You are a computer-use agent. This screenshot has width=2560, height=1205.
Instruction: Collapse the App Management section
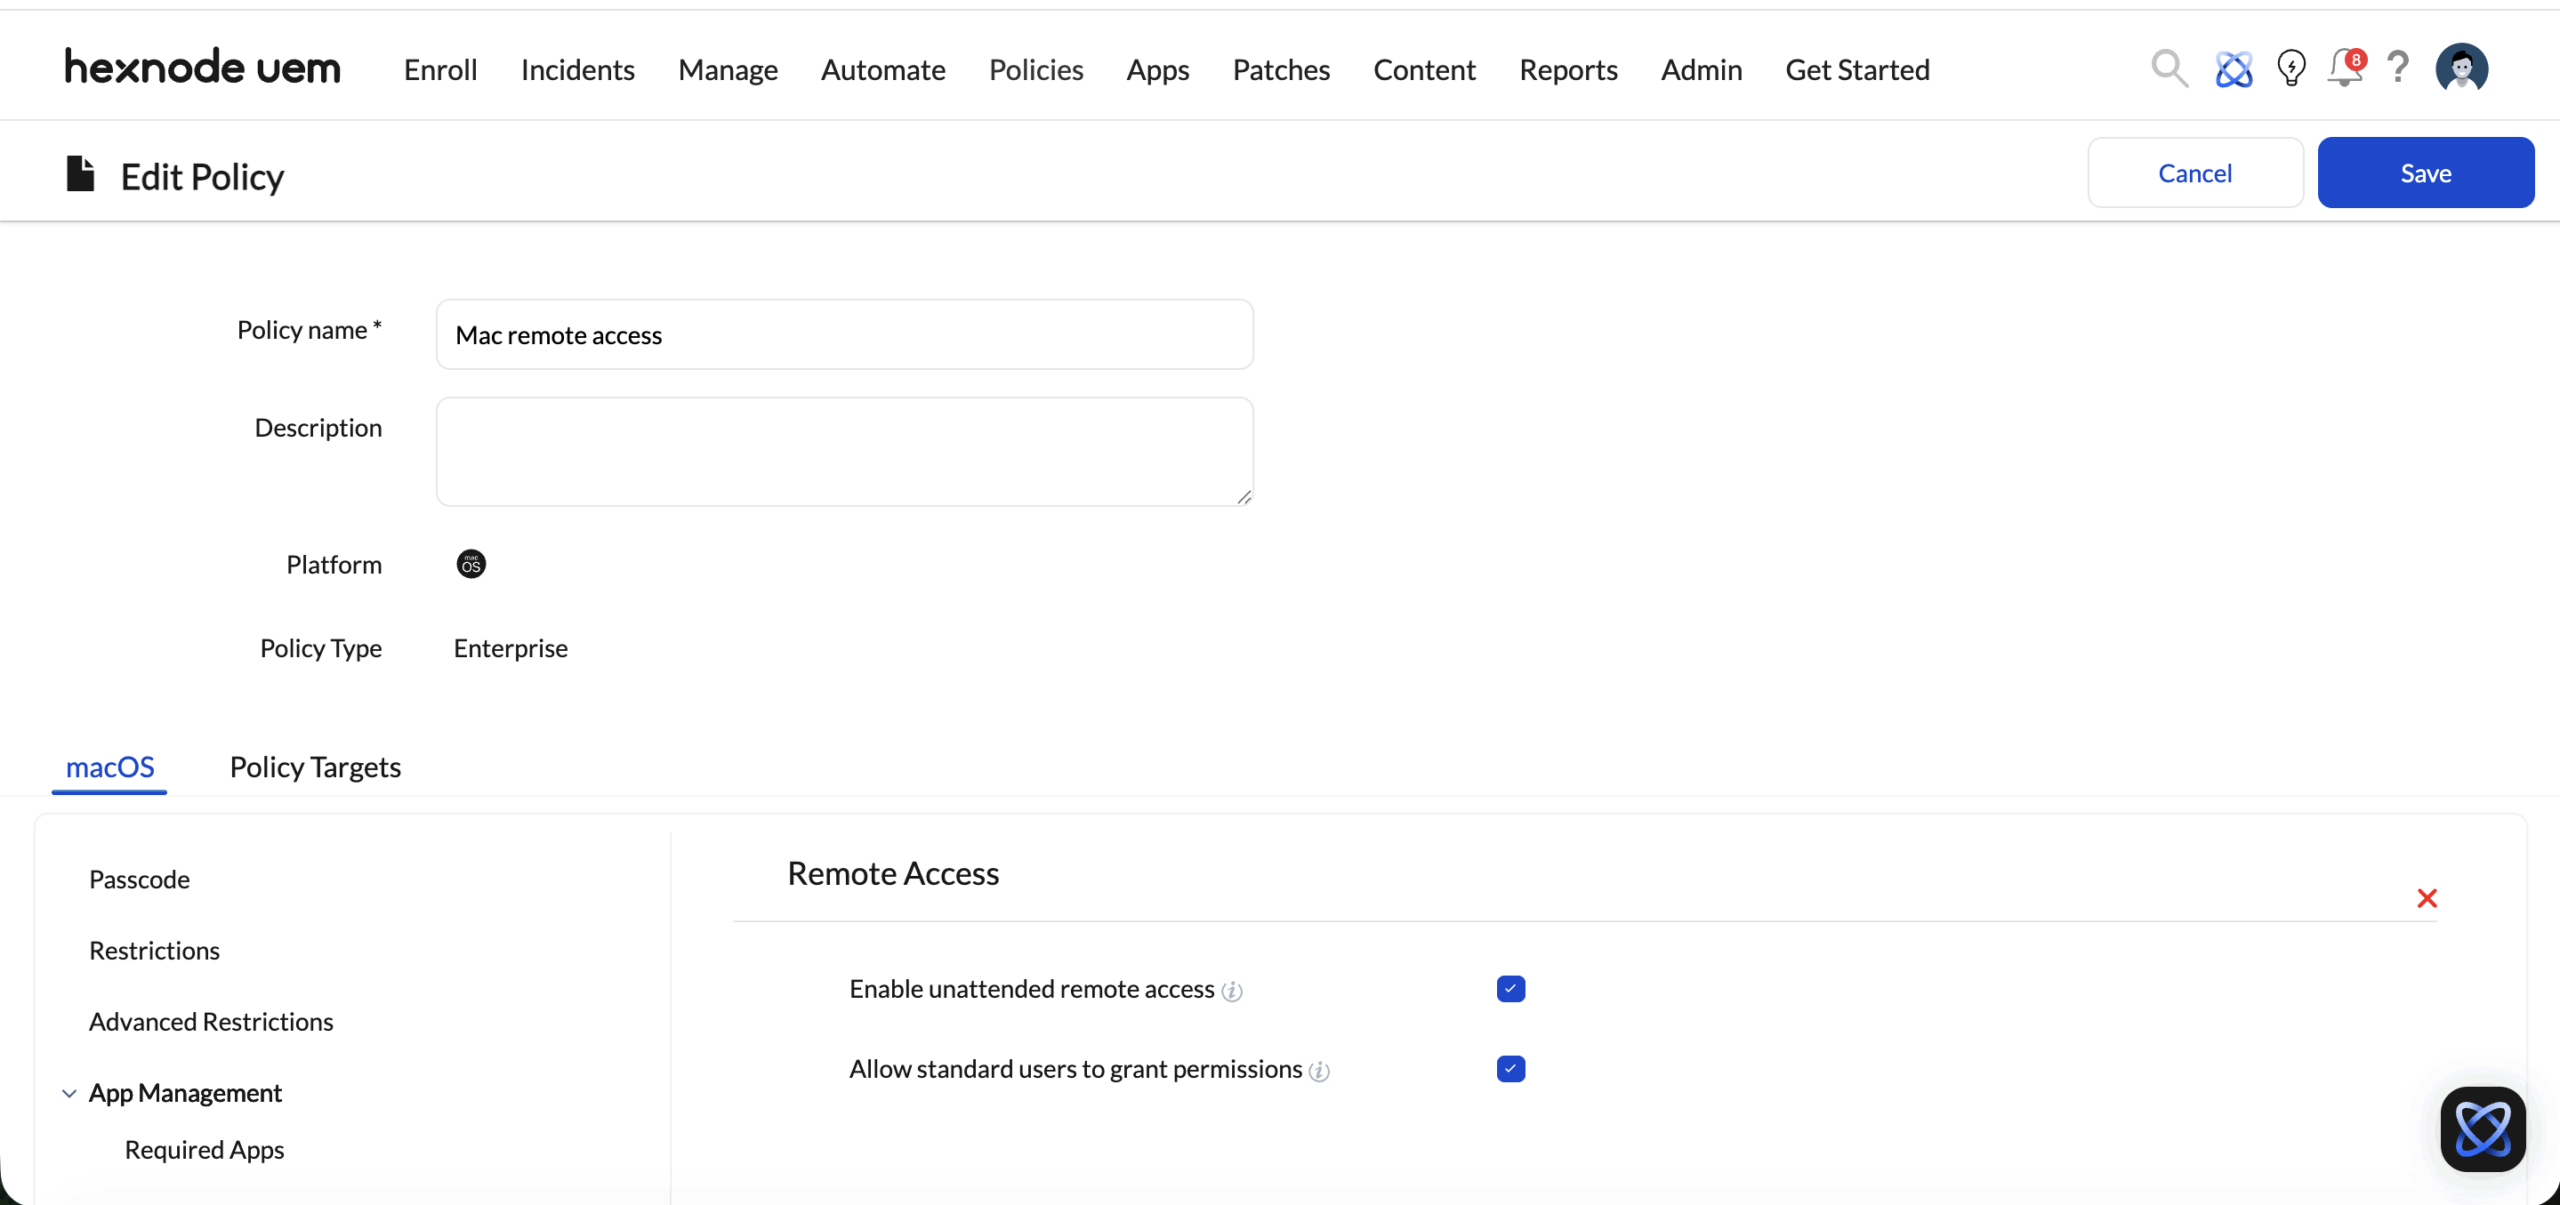pos(69,1093)
